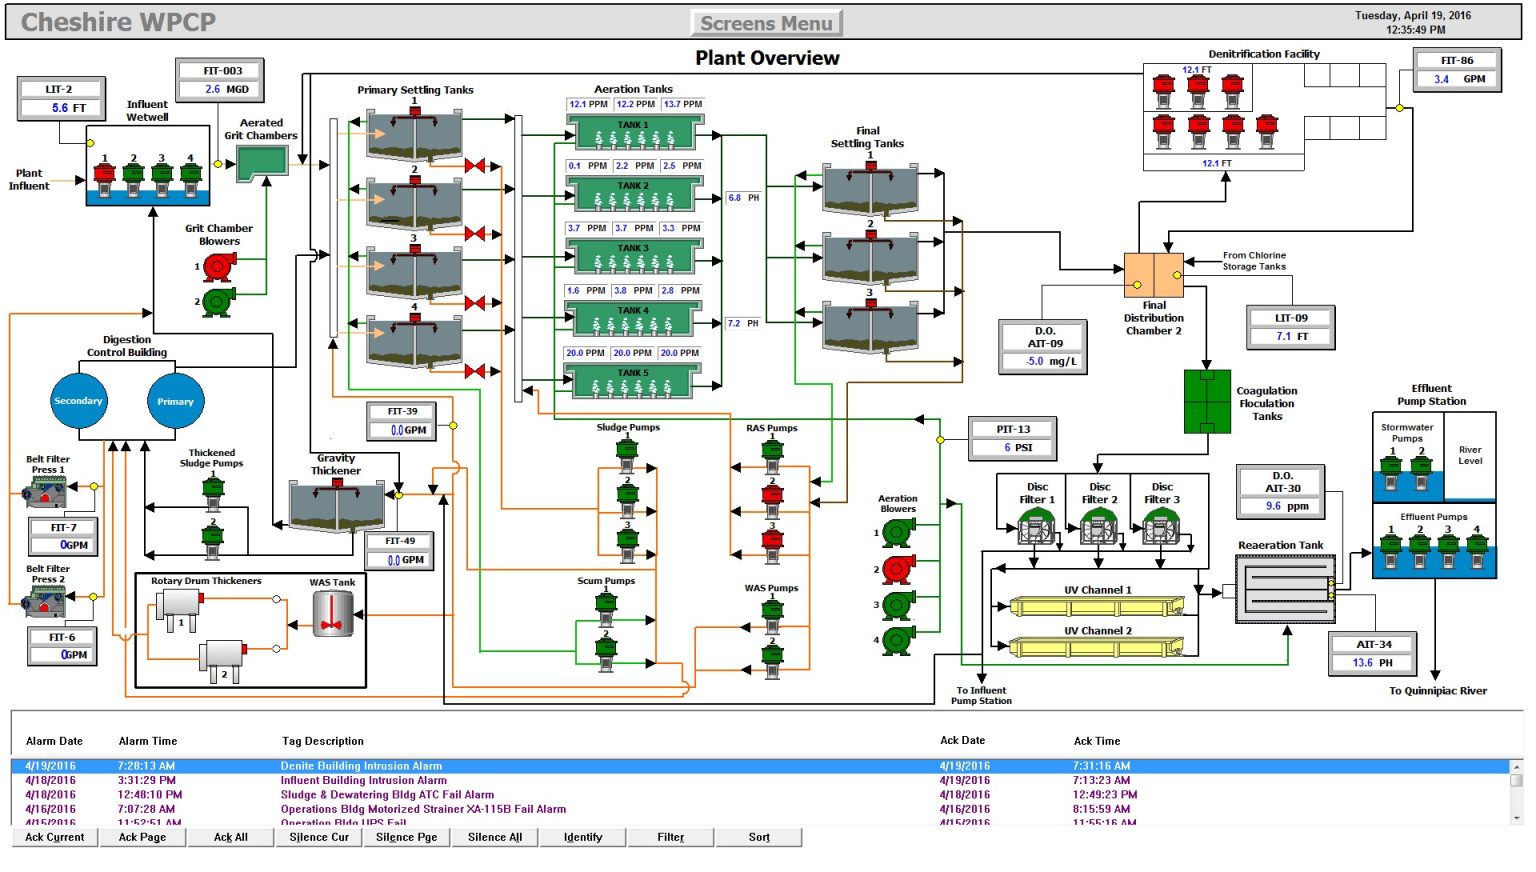Select the Final Distribution Chamber 2 box
Screen dimensions: 1536x872
[x=1153, y=275]
